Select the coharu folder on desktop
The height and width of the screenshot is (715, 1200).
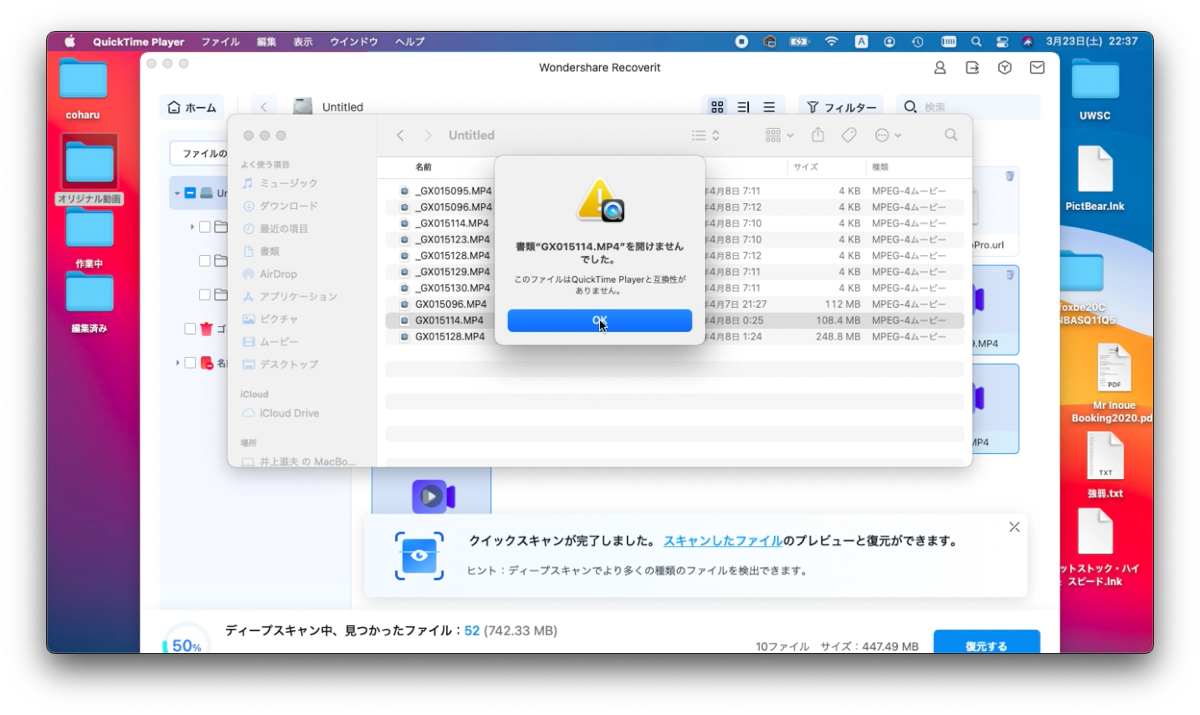coord(83,89)
